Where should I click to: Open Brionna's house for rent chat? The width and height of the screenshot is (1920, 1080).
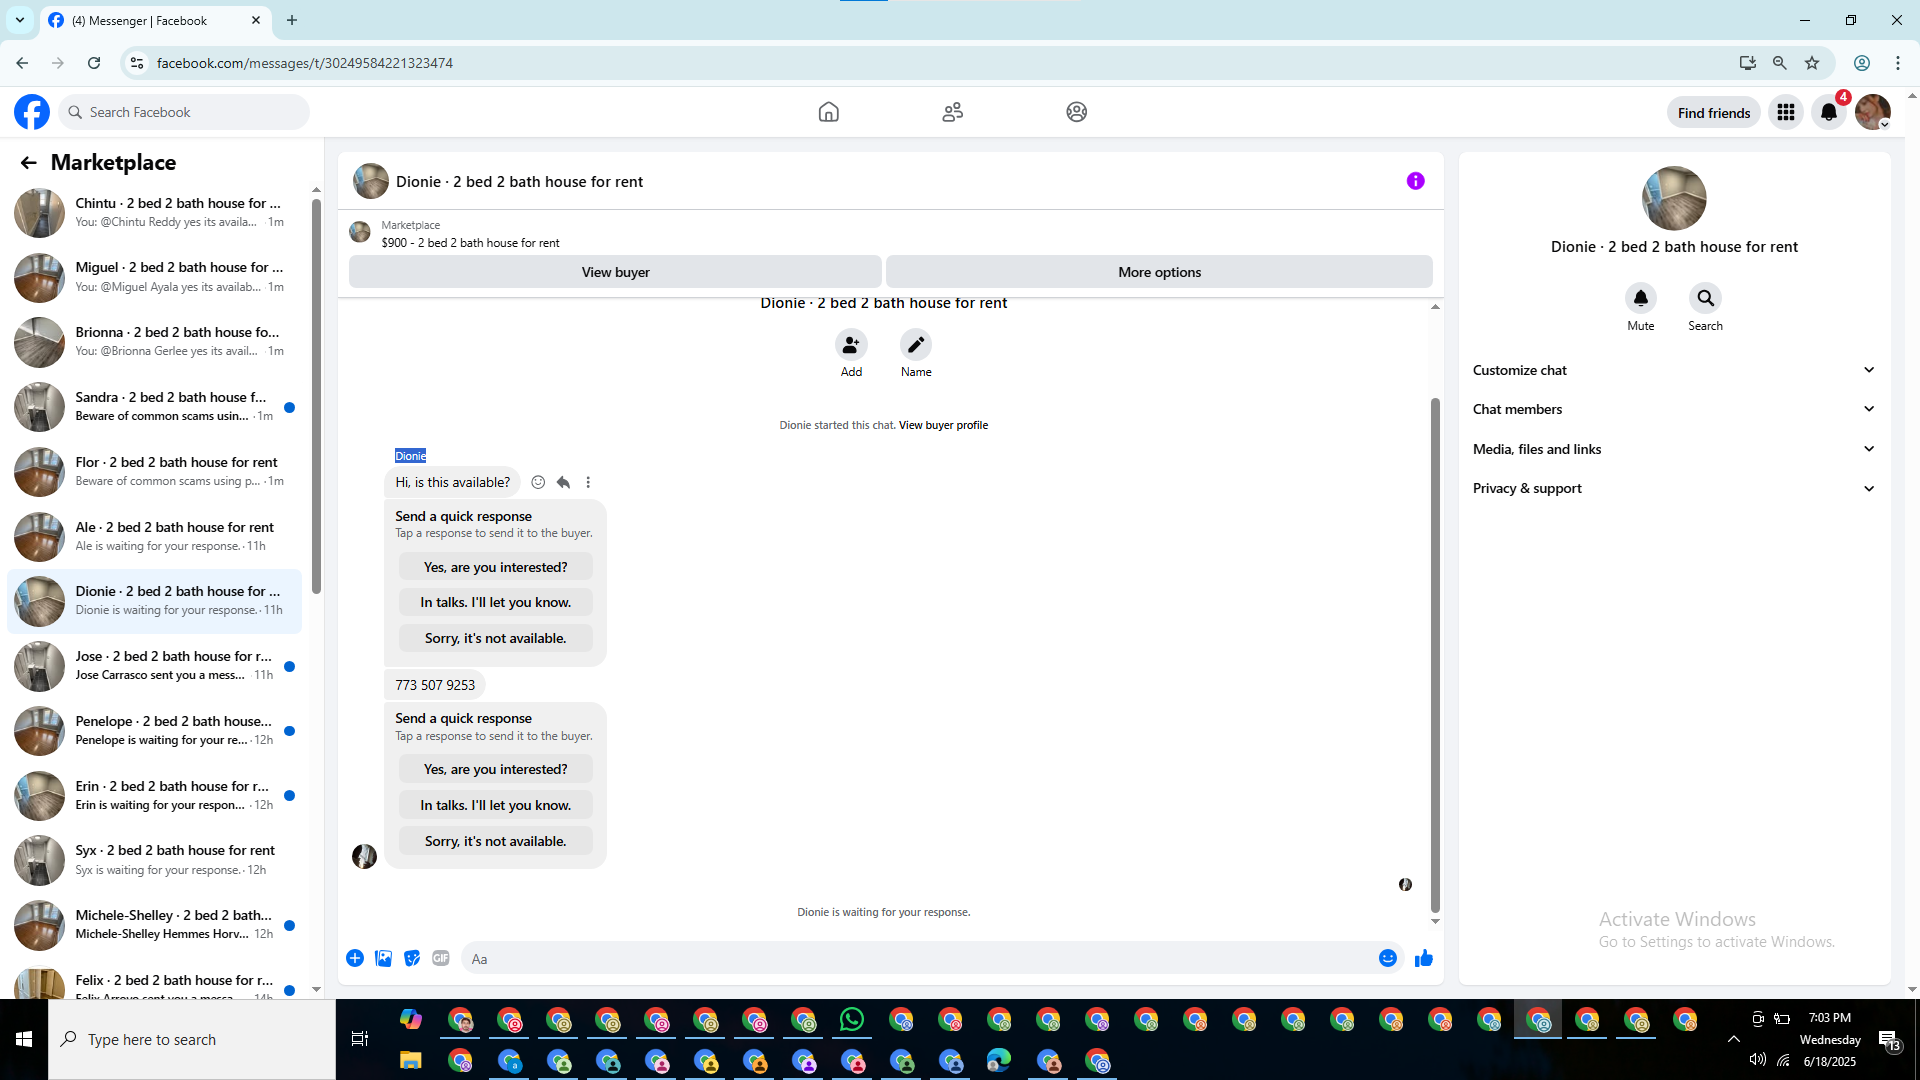155,342
